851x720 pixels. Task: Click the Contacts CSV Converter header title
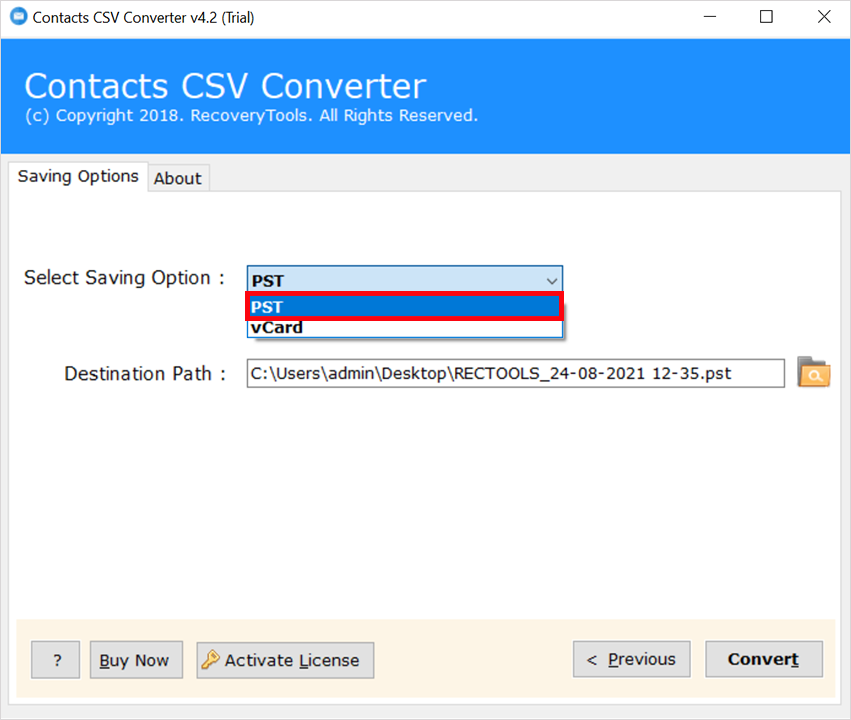point(225,86)
